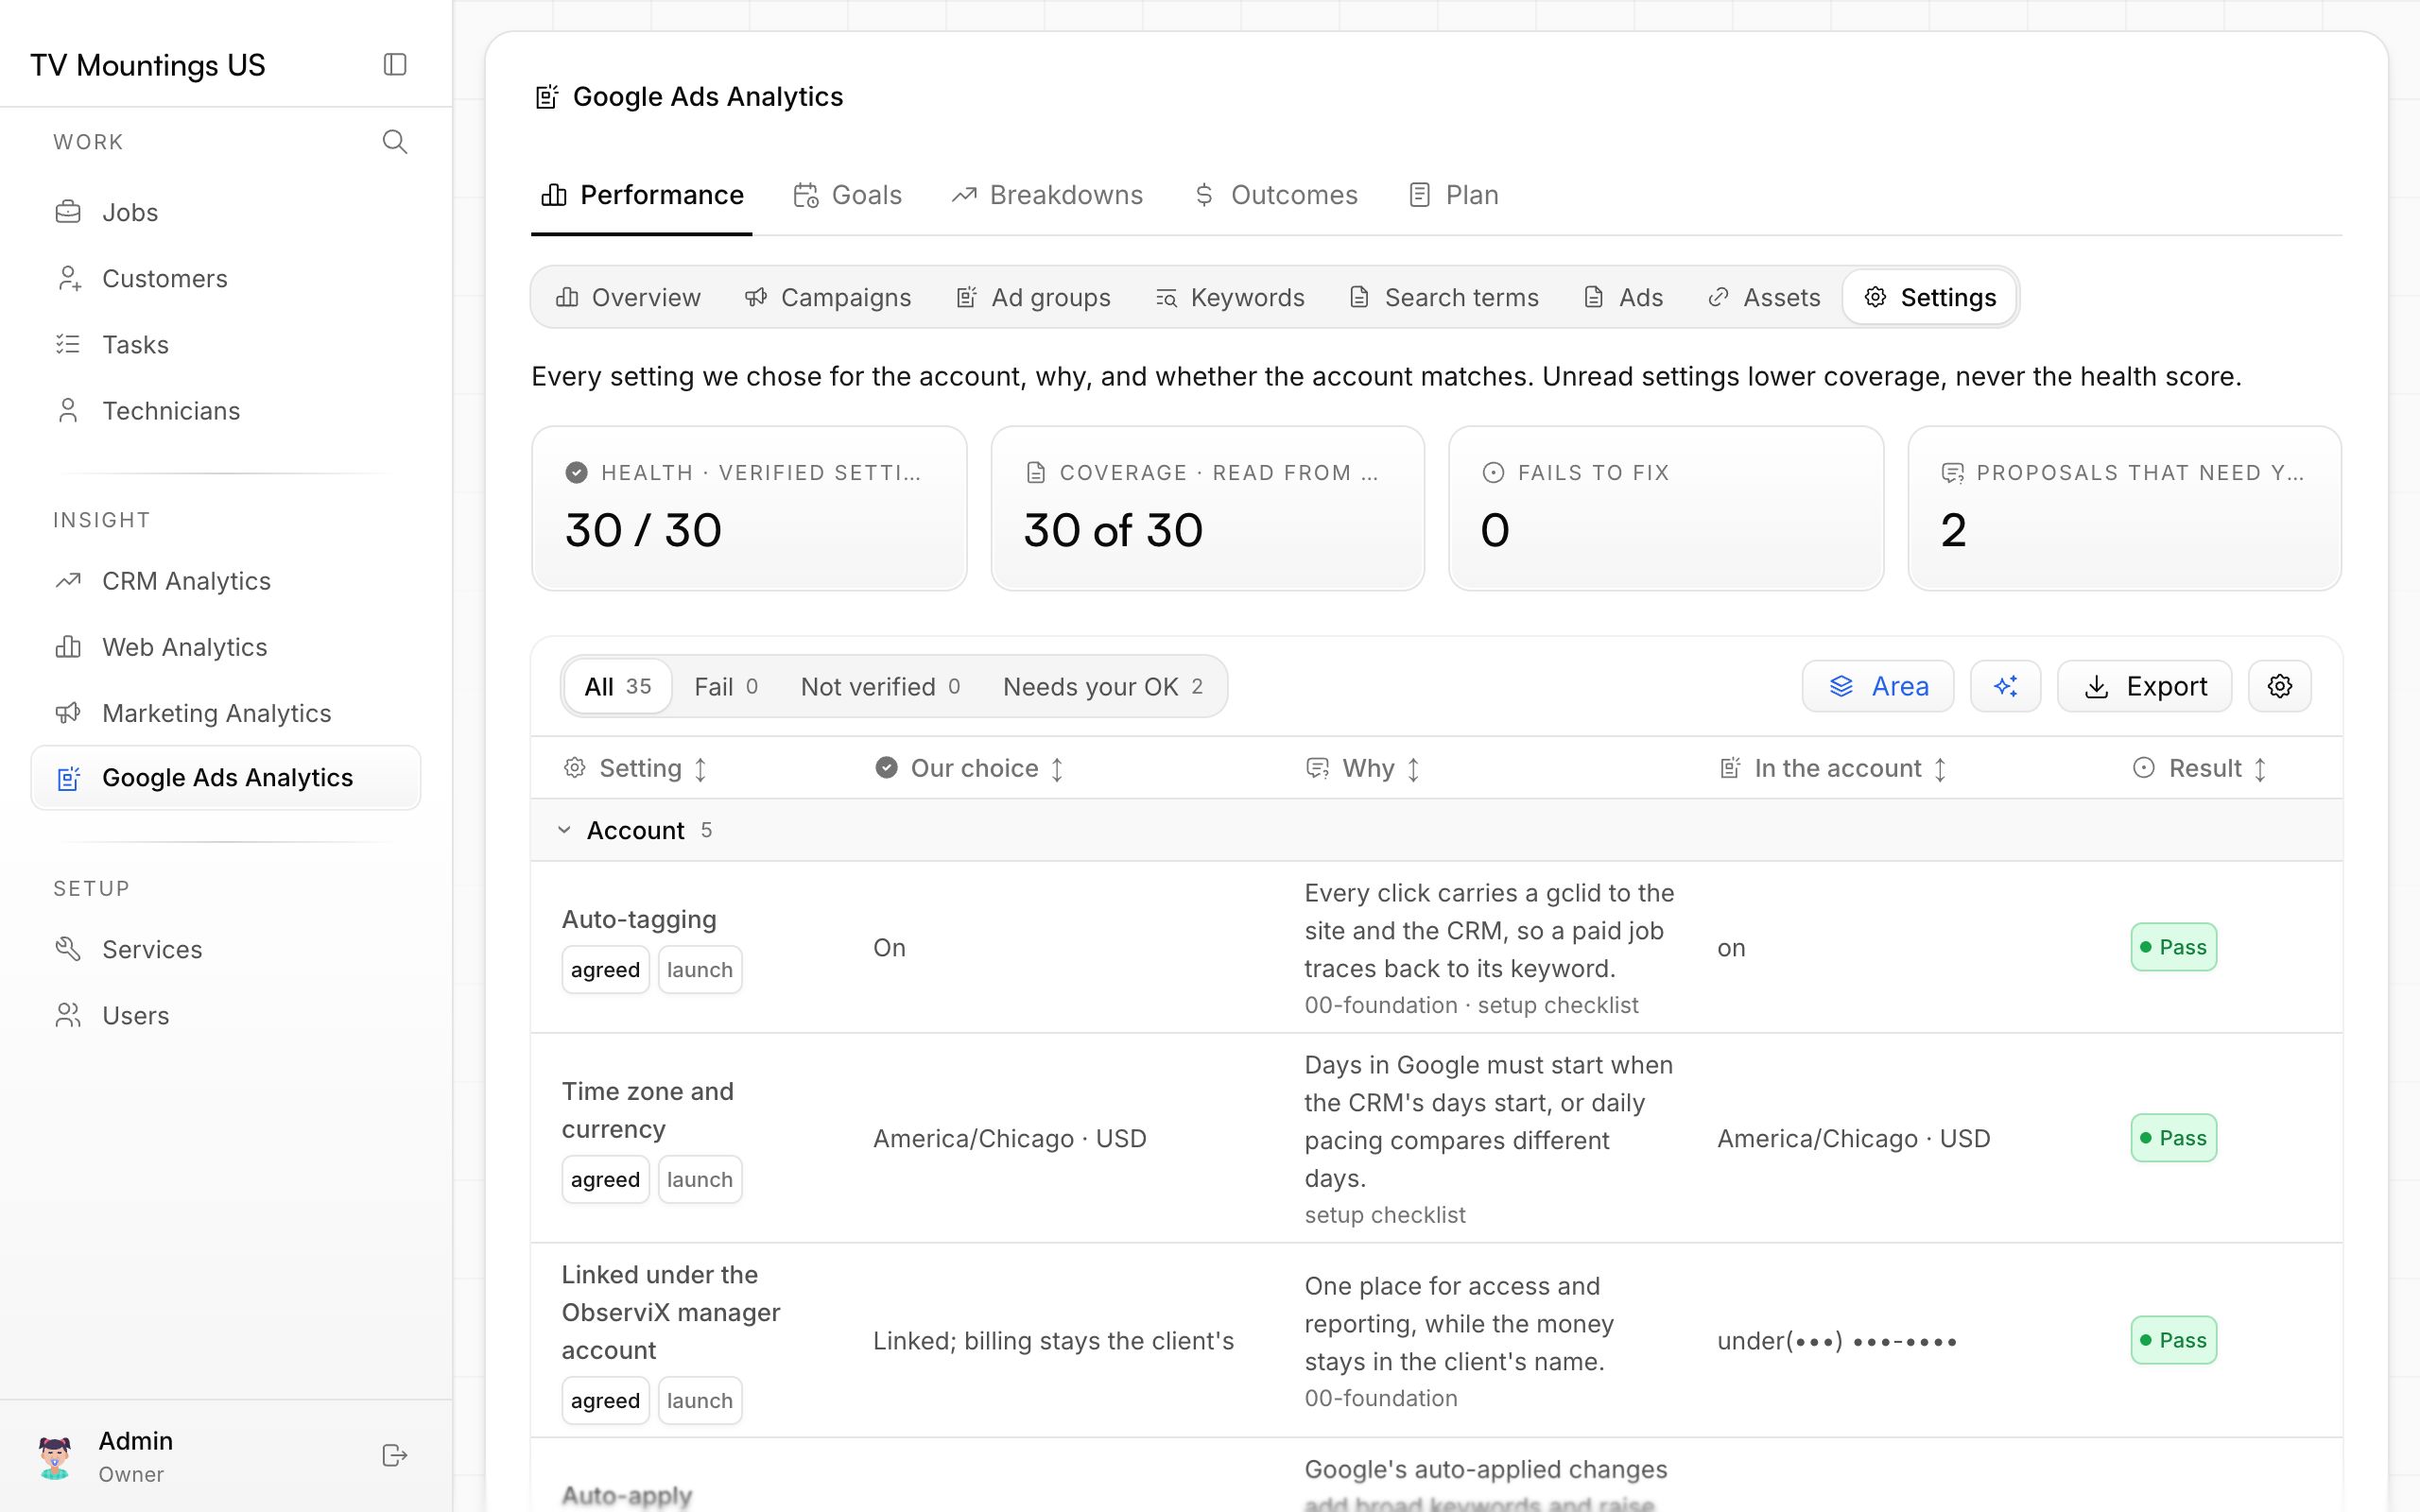Open Users under Setup
Screen dimensions: 2420x1512
click(x=226, y=1015)
